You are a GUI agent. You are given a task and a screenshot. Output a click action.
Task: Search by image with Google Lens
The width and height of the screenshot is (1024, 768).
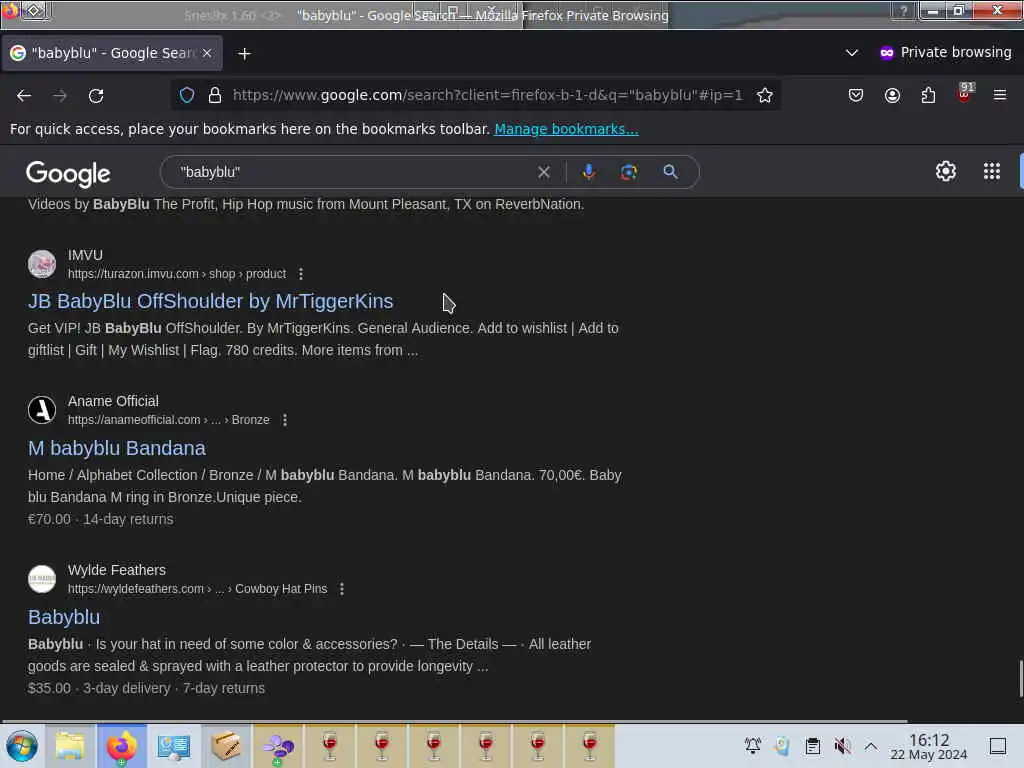629,172
